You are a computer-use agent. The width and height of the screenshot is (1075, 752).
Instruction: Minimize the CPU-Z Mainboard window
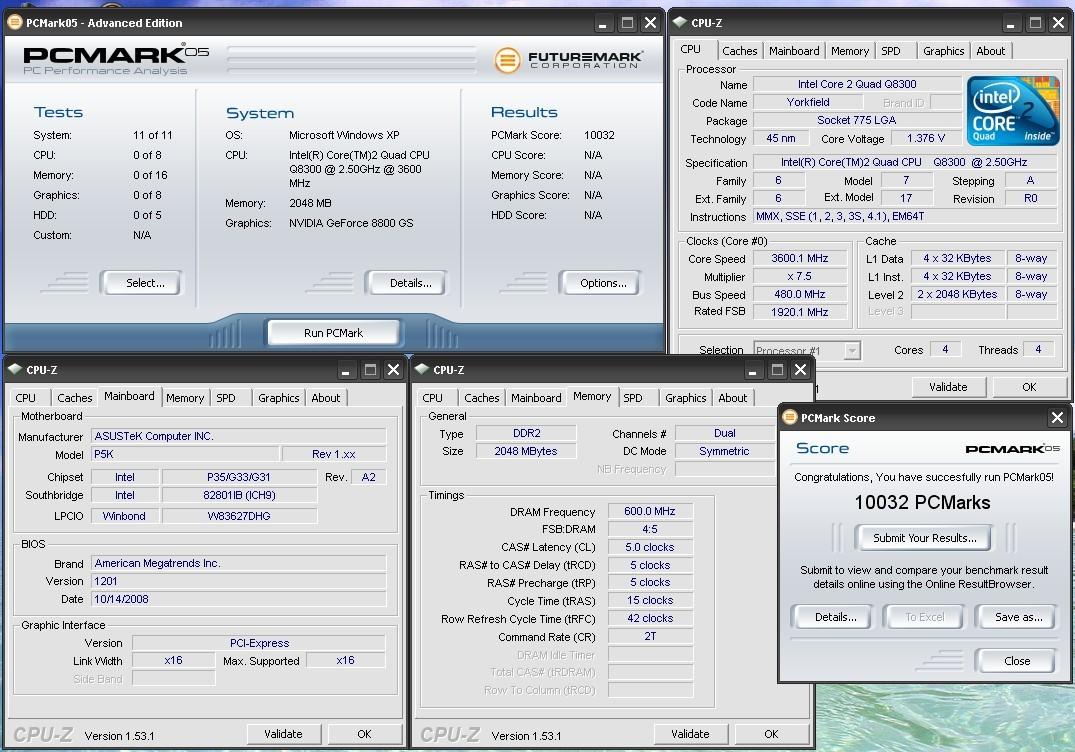pyautogui.click(x=346, y=370)
